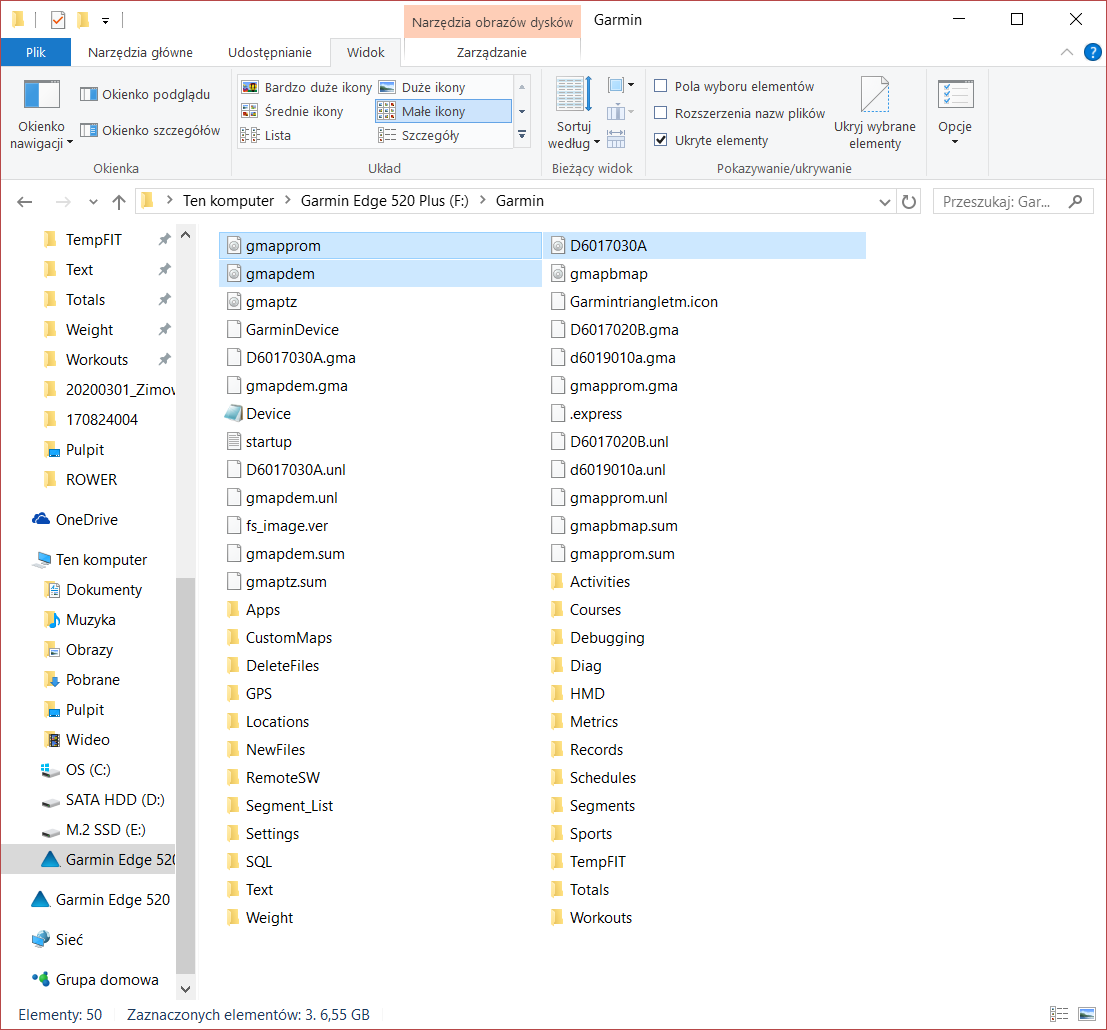Screen dimensions: 1107x1030
Task: Go up one folder level
Action: point(119,202)
